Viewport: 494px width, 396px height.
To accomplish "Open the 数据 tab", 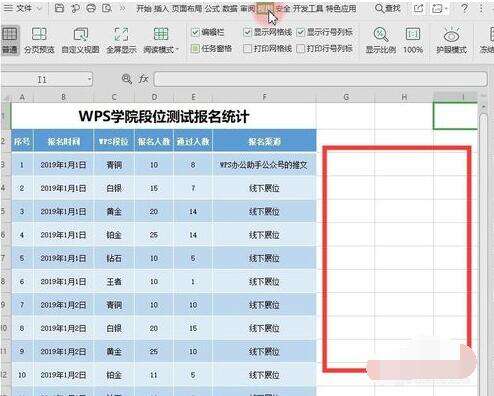I will coord(230,8).
